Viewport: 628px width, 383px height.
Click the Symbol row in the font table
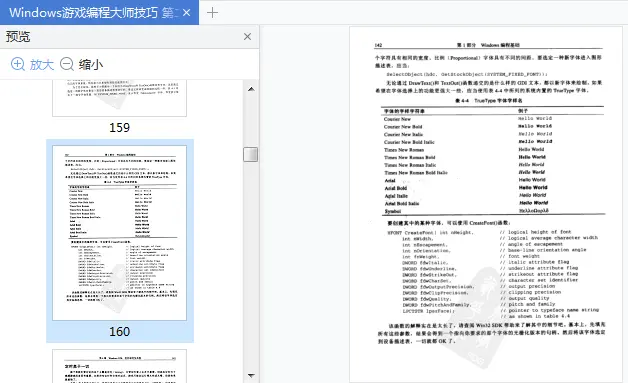(493, 211)
